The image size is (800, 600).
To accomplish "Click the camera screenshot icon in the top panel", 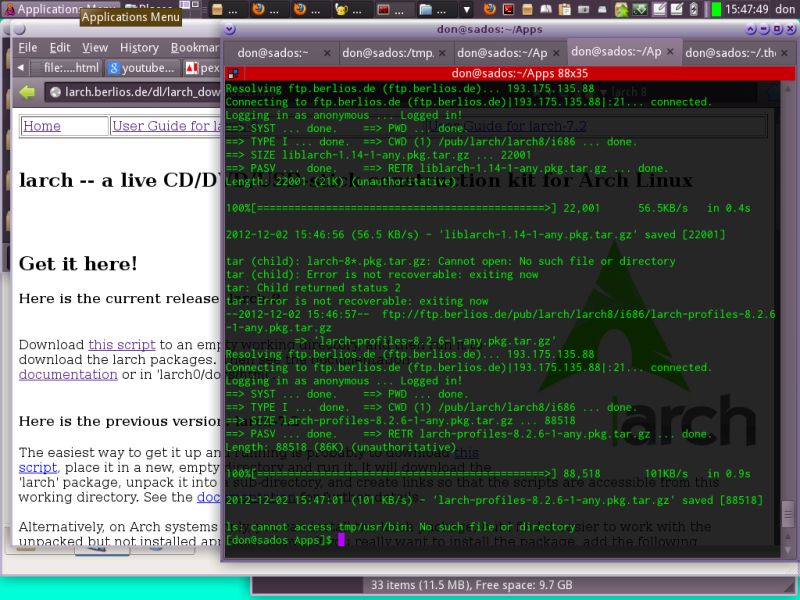I will pos(582,8).
